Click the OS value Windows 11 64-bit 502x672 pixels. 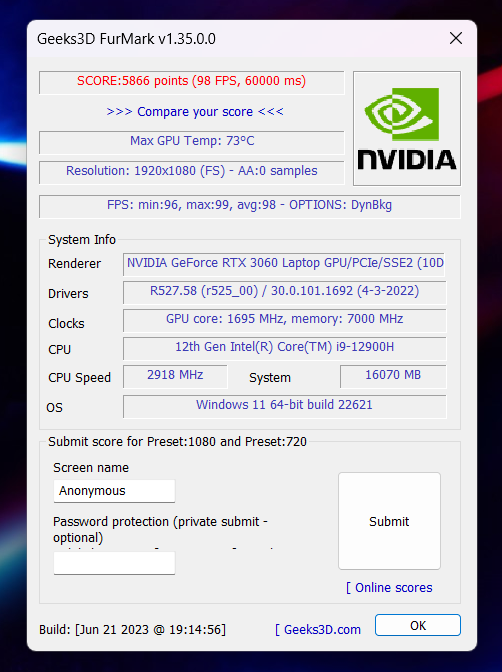click(x=285, y=406)
